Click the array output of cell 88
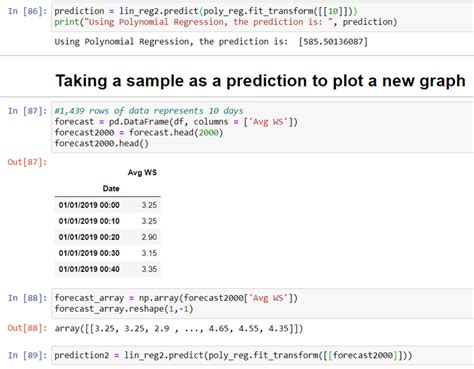The height and width of the screenshot is (369, 474). 179,329
